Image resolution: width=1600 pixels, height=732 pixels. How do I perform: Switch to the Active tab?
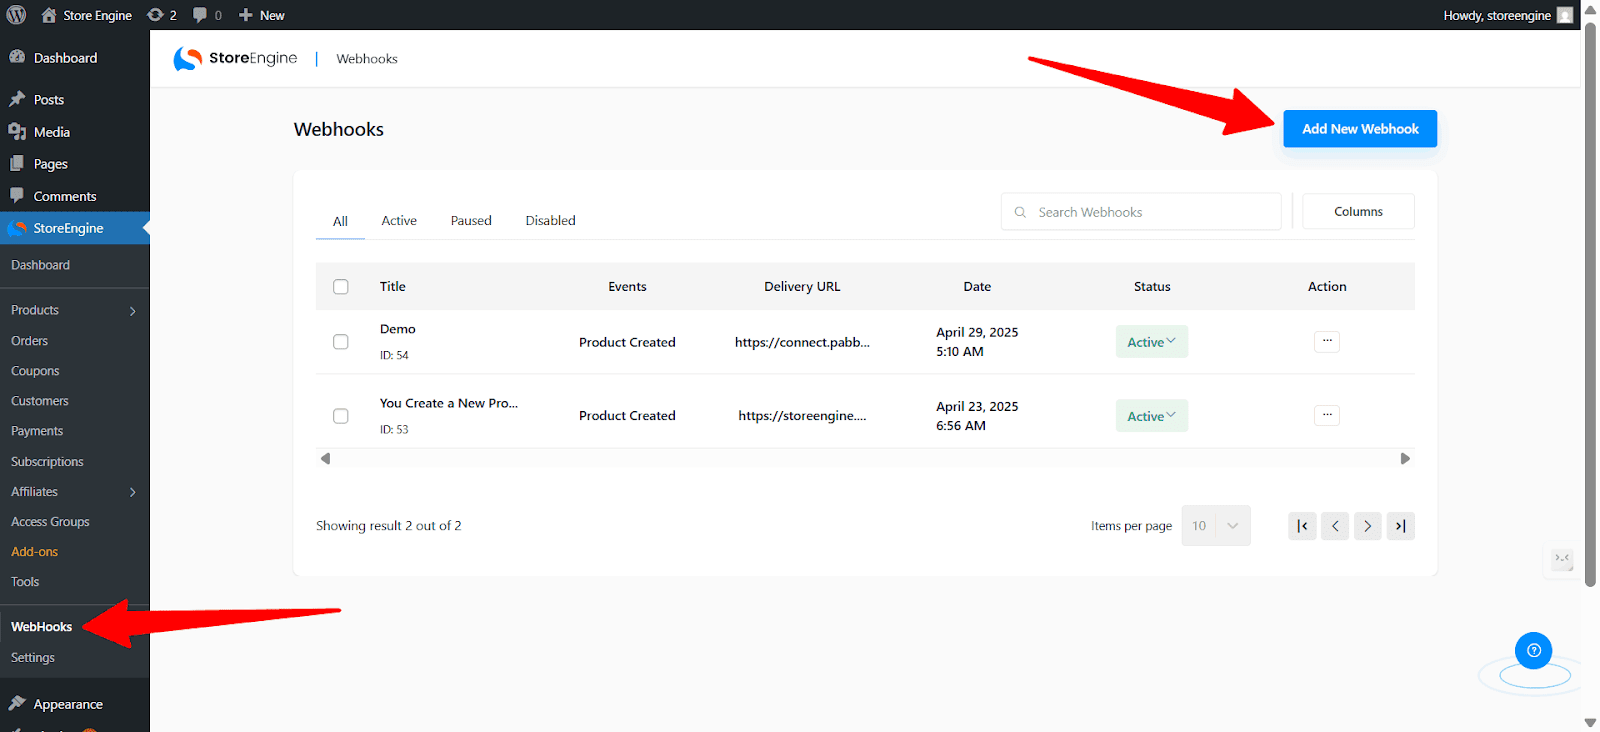(x=399, y=220)
